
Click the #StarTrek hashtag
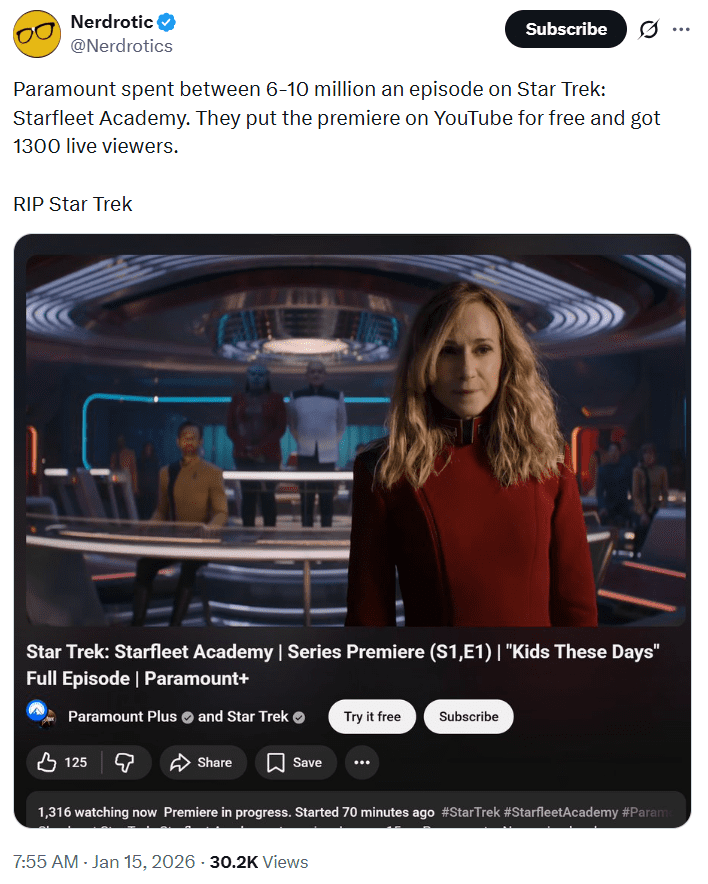pos(471,812)
